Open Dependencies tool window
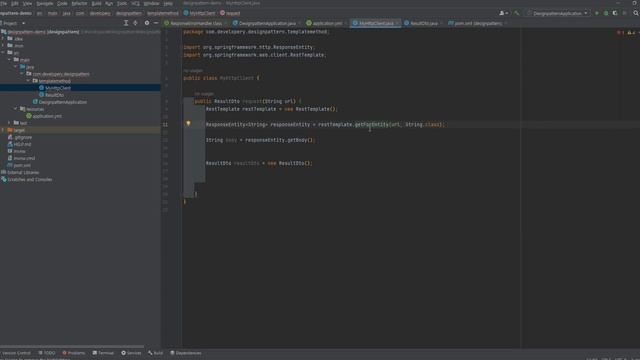This screenshot has height=360, width=640. (186, 353)
